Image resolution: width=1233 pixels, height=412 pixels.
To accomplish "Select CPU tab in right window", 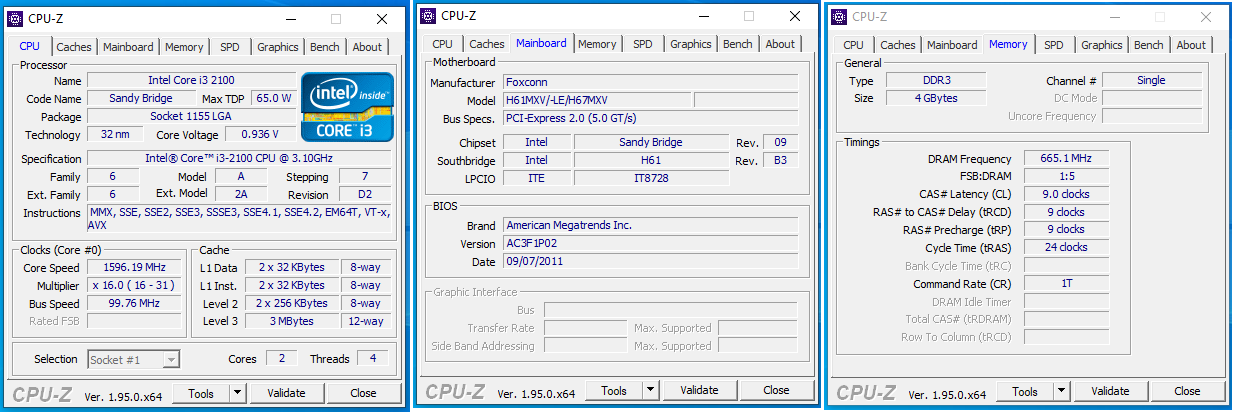I will (x=854, y=45).
